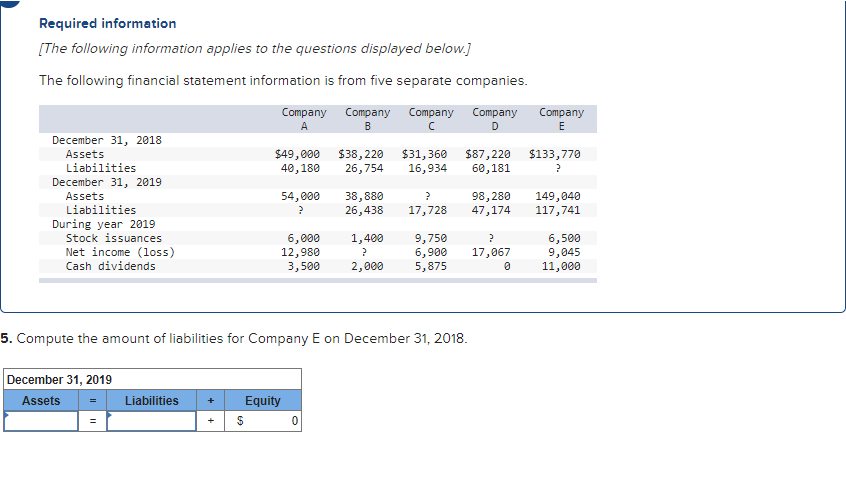Image resolution: width=846 pixels, height=497 pixels.
Task: Click the $38,220 assets value
Action: [x=361, y=154]
